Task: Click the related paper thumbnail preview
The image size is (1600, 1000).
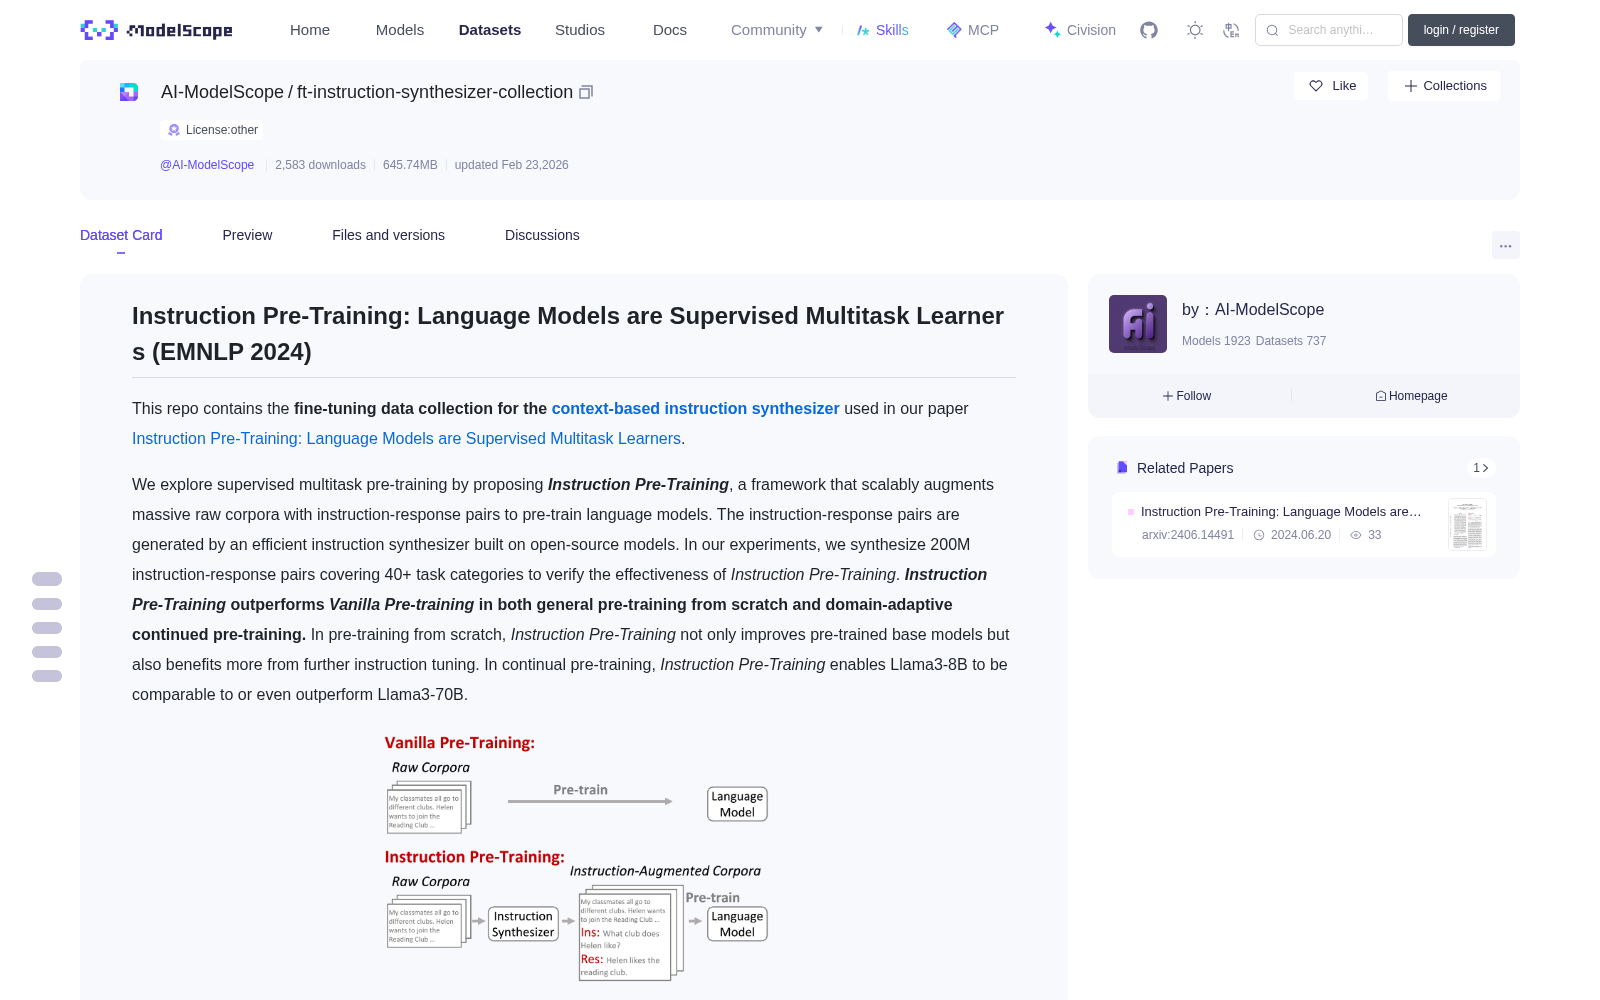Action: click(1467, 524)
